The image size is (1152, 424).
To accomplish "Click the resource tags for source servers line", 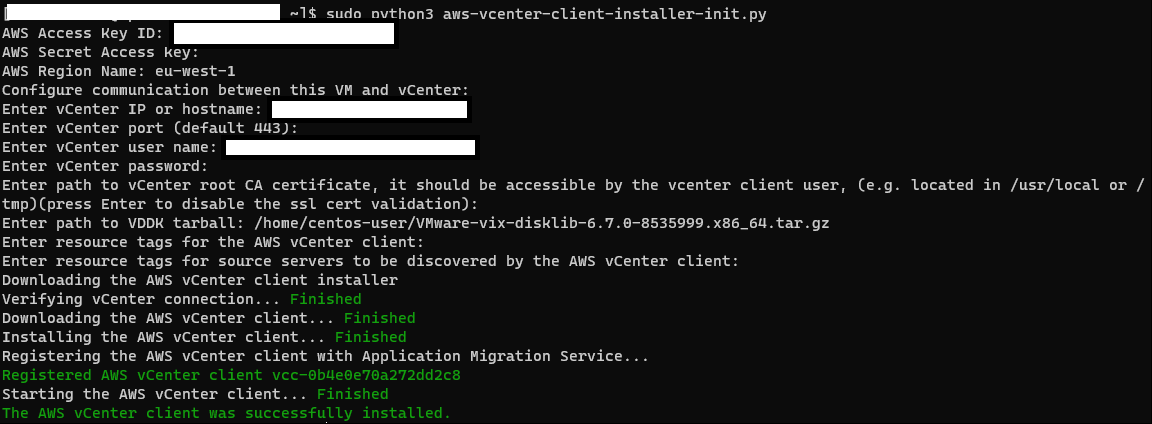I will tap(370, 261).
